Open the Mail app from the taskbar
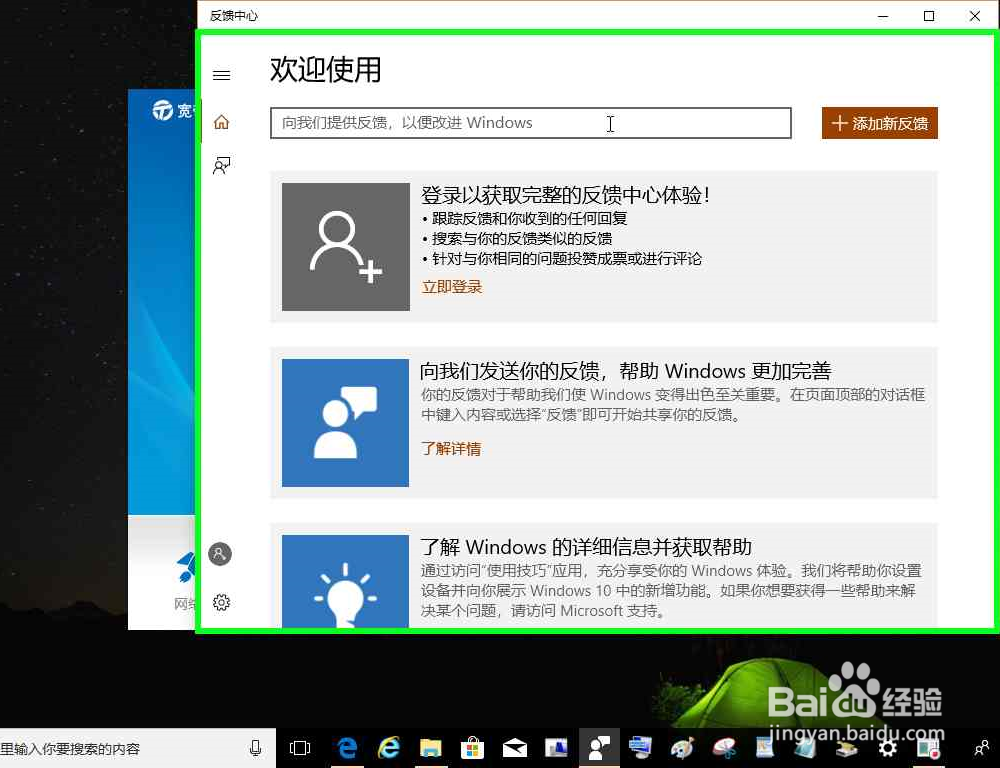The width and height of the screenshot is (1000, 768). pyautogui.click(x=514, y=747)
